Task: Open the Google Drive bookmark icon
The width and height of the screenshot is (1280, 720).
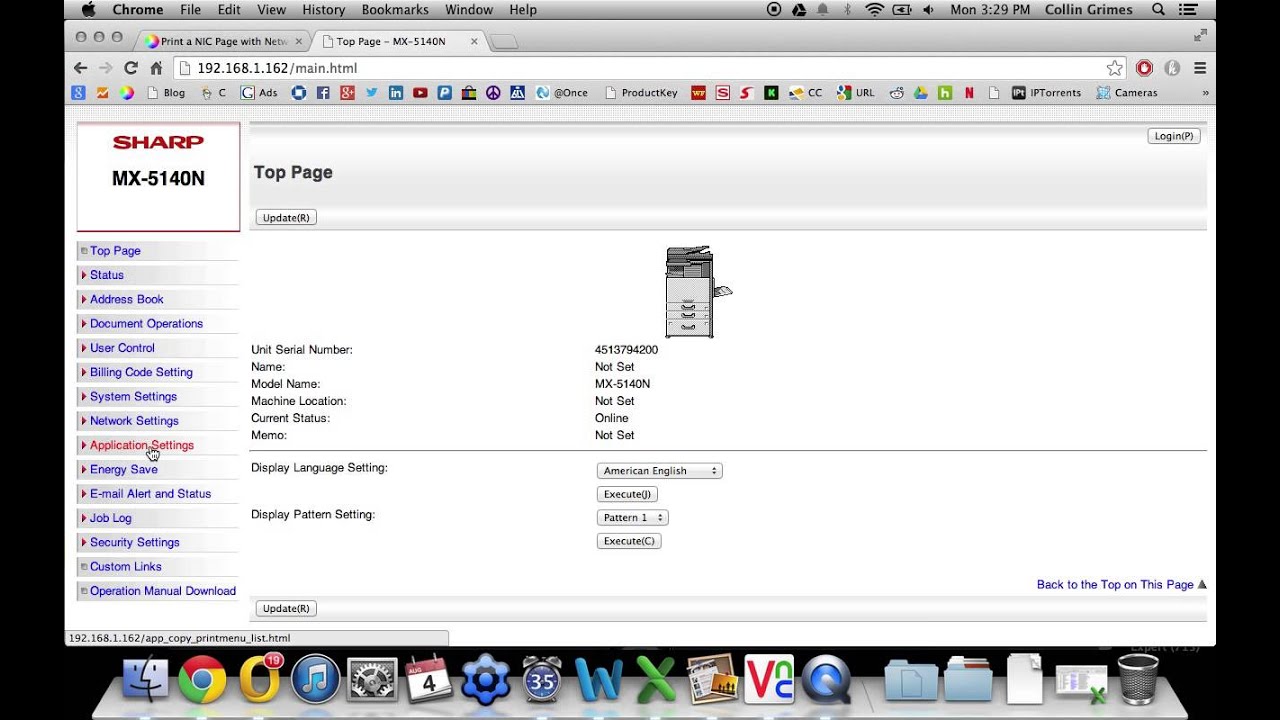Action: pos(920,92)
